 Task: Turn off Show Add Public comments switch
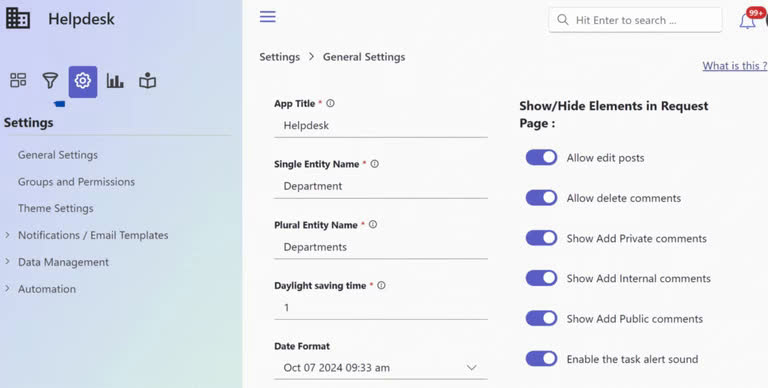coord(541,318)
